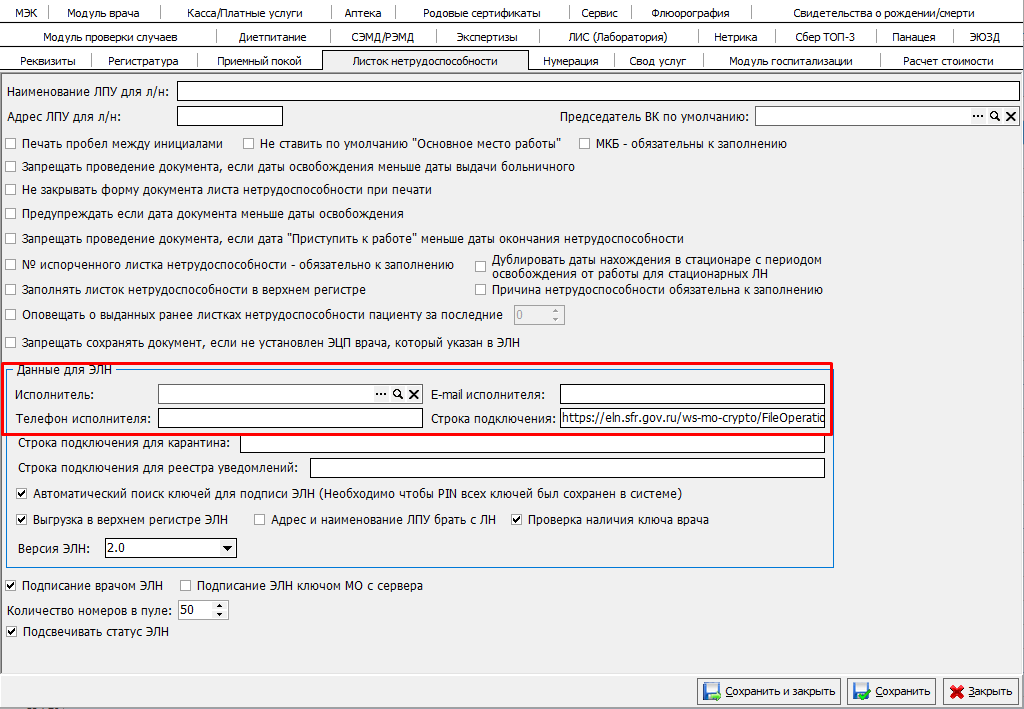Open Председатель ВК selection via ellipsis icon

[978, 117]
